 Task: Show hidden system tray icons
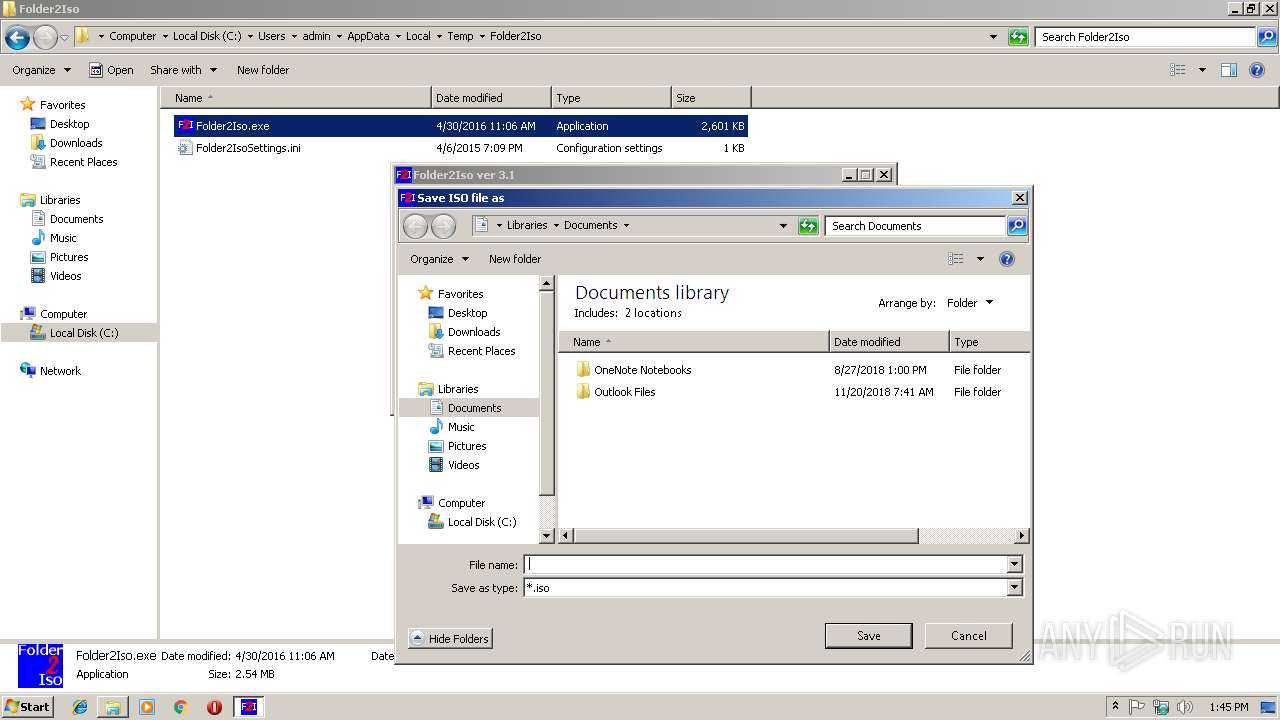coord(1116,707)
